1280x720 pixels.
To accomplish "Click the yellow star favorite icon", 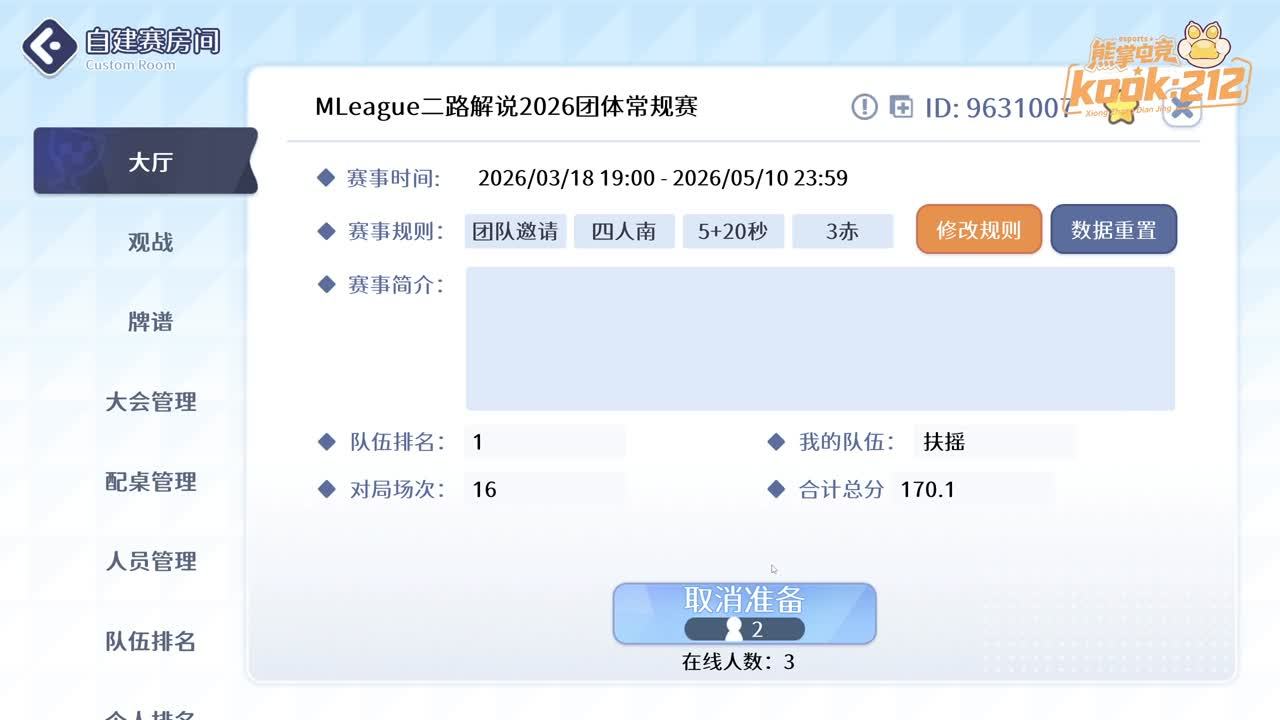I will pyautogui.click(x=1120, y=110).
